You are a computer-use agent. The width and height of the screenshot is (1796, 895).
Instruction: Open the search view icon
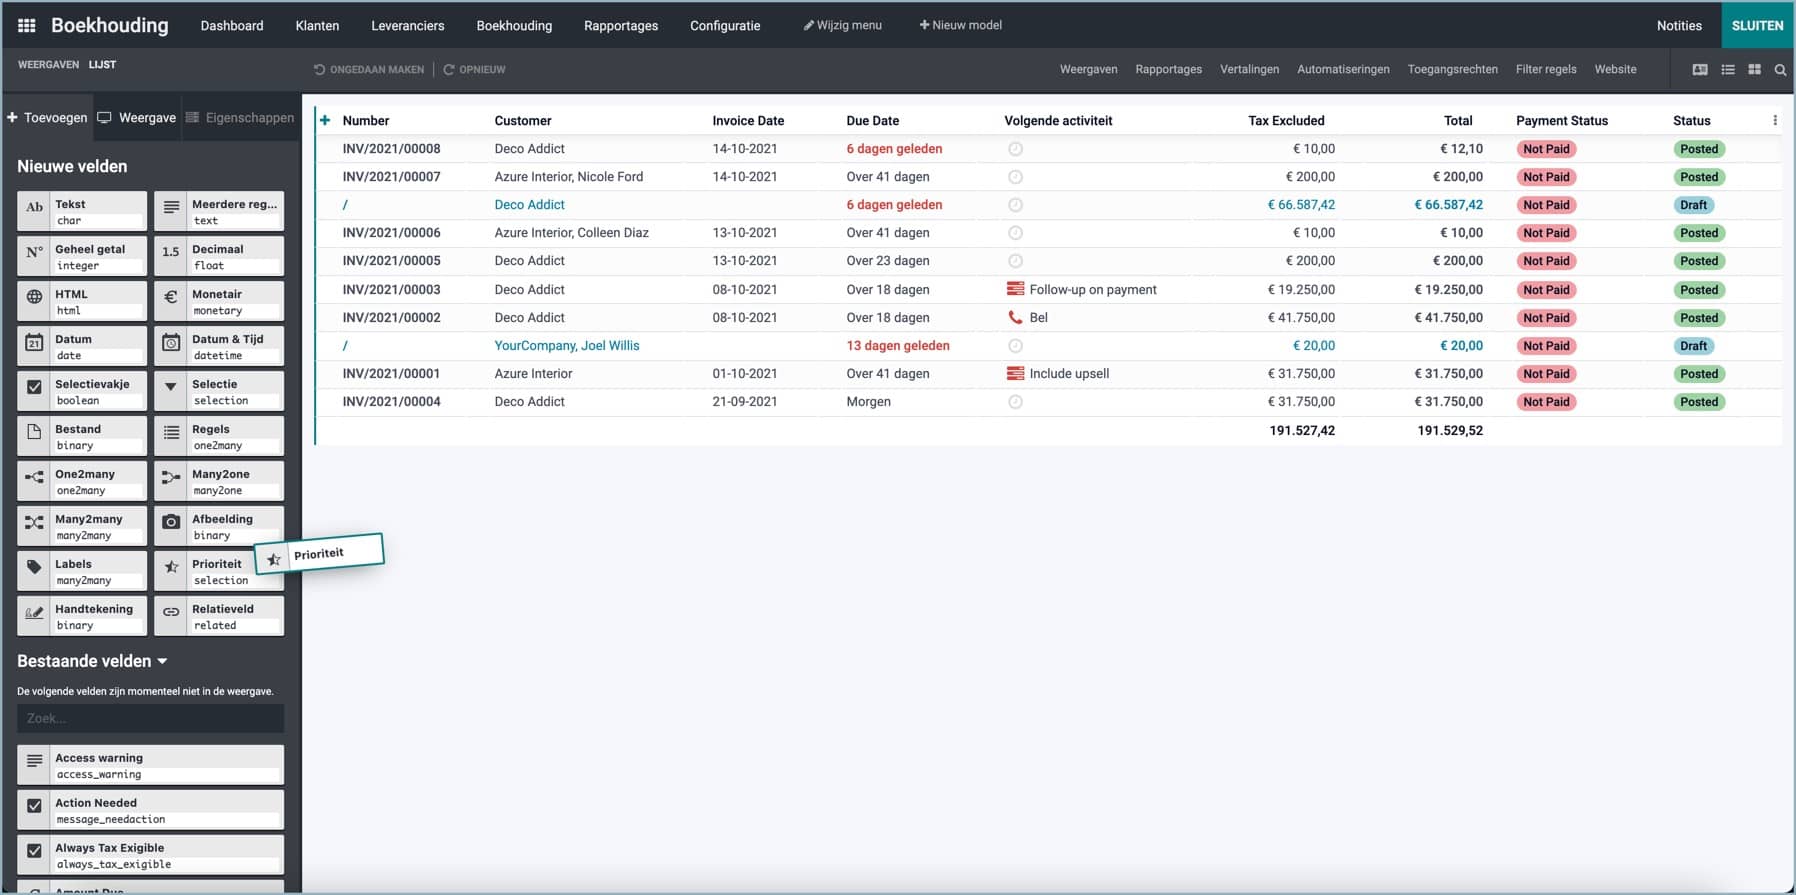(x=1780, y=69)
